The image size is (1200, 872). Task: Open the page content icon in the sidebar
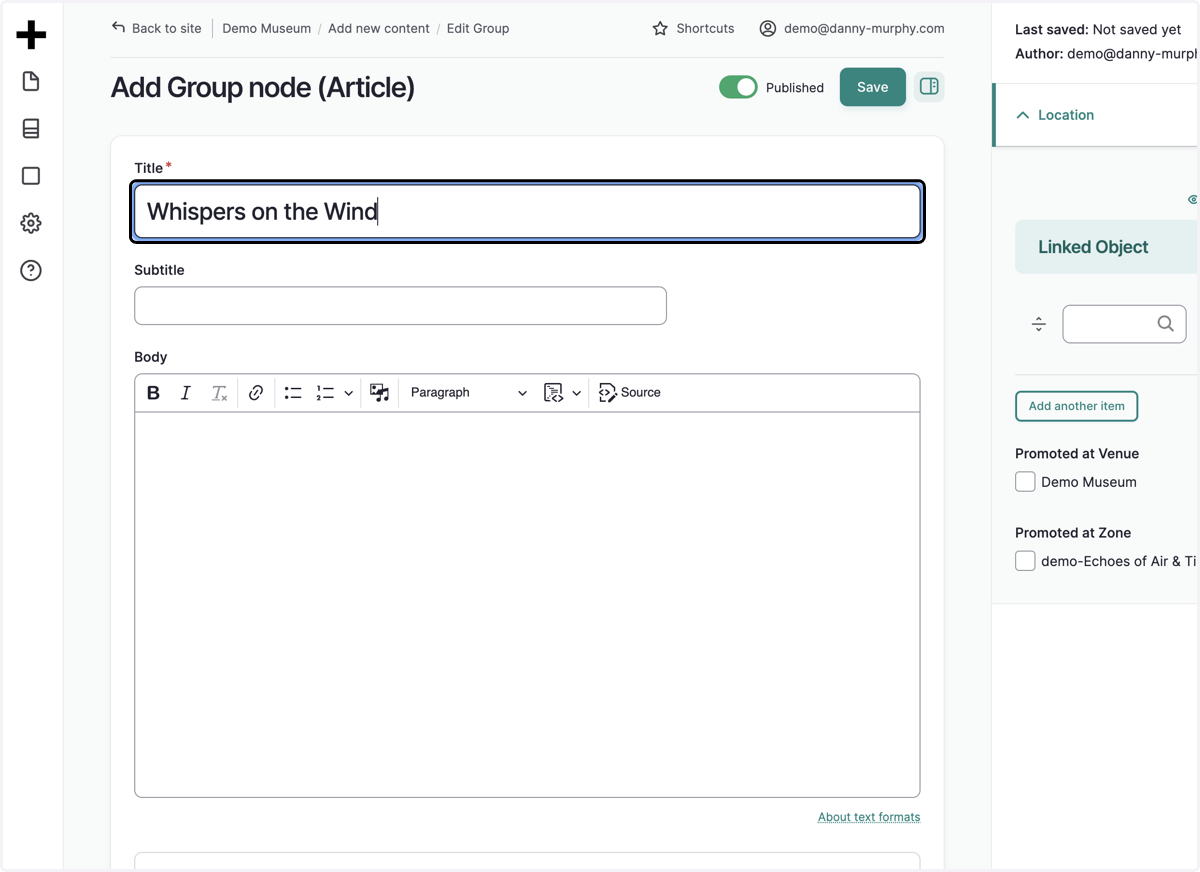coord(31,81)
